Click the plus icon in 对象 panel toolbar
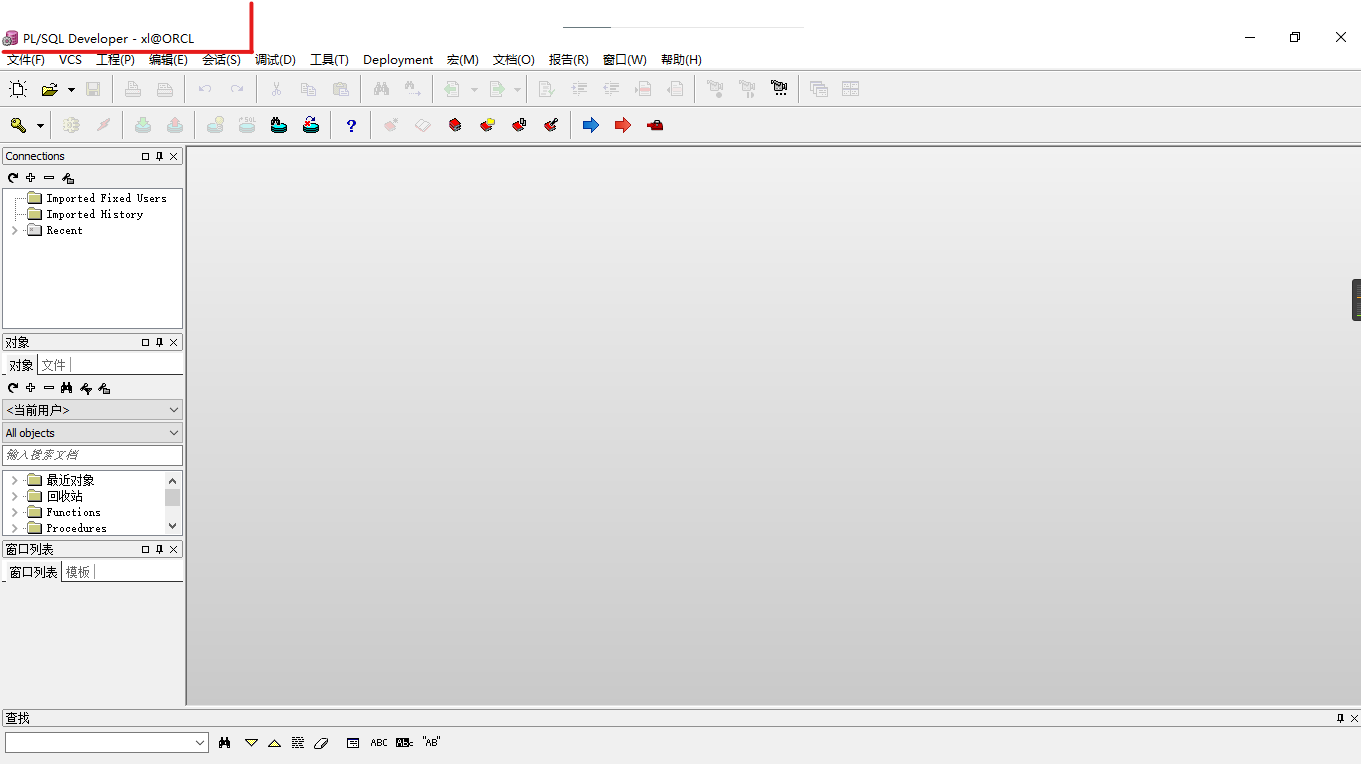1361x764 pixels. click(x=31, y=388)
